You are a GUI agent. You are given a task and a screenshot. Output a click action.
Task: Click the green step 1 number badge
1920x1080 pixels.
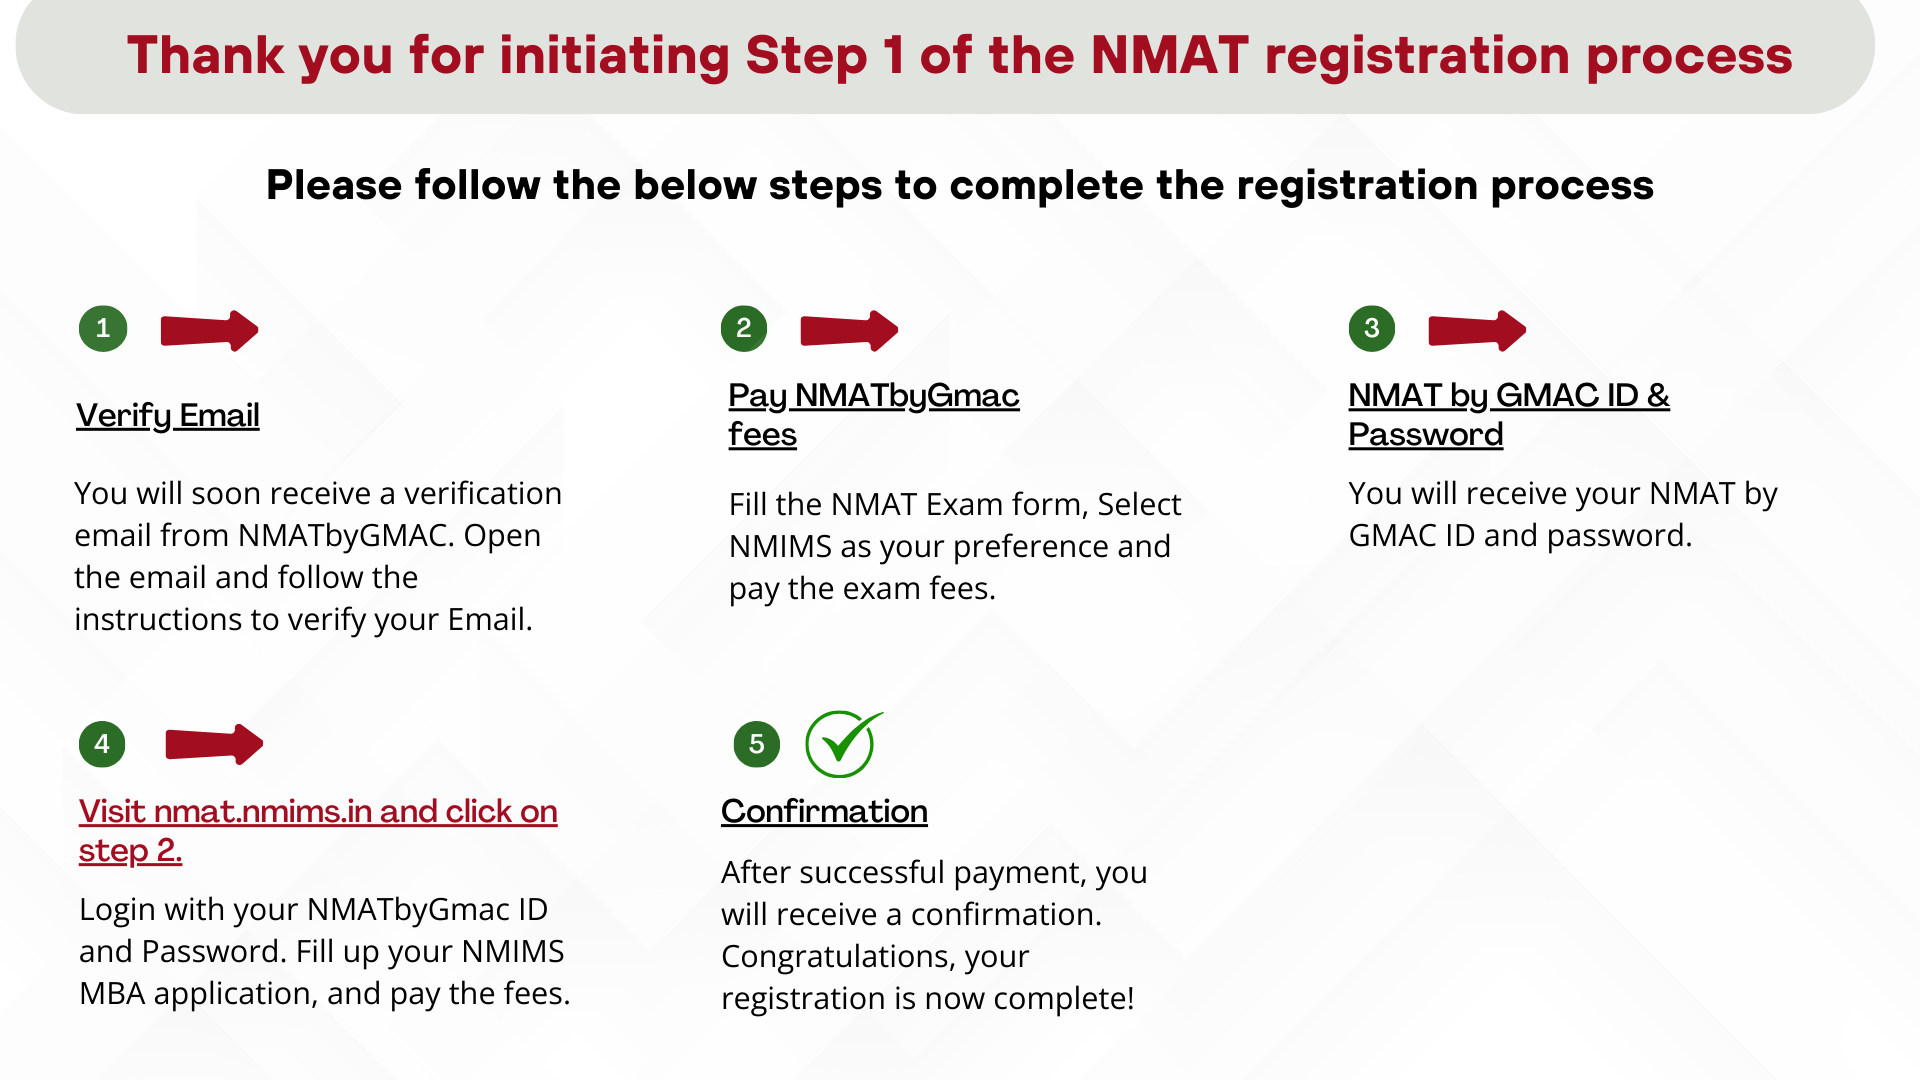click(103, 328)
